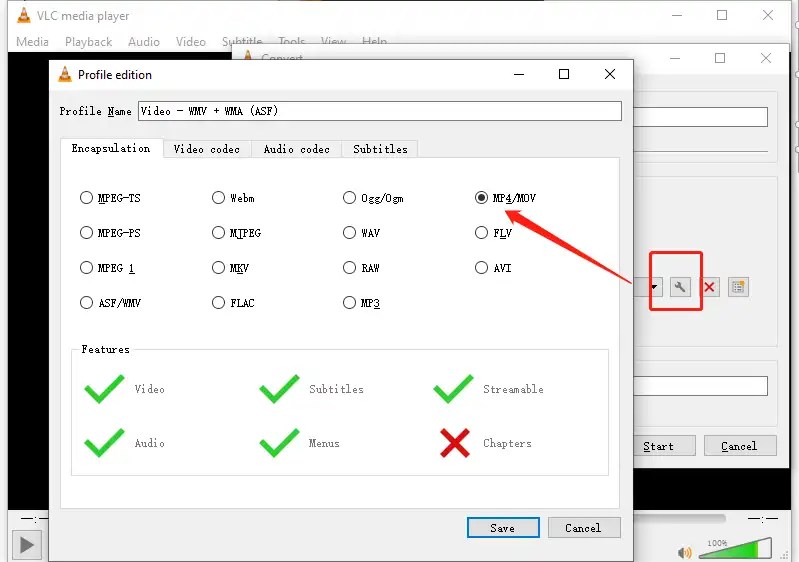The width and height of the screenshot is (799, 562).
Task: Close the Profile edition dialog
Action: [610, 74]
